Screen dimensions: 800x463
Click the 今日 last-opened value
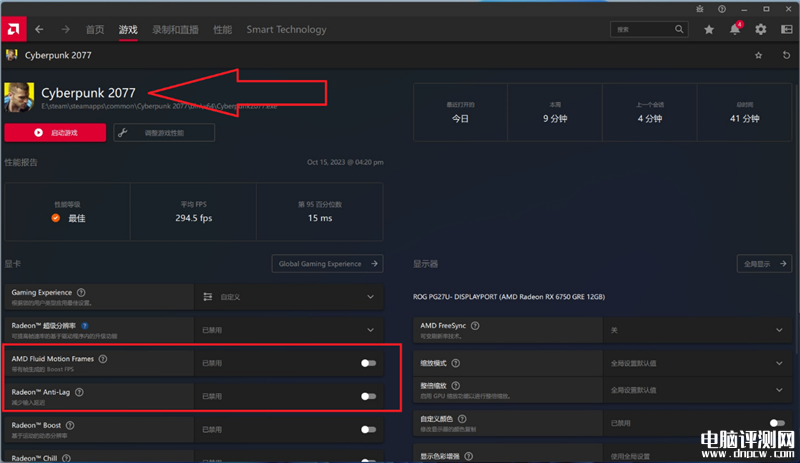tap(460, 118)
